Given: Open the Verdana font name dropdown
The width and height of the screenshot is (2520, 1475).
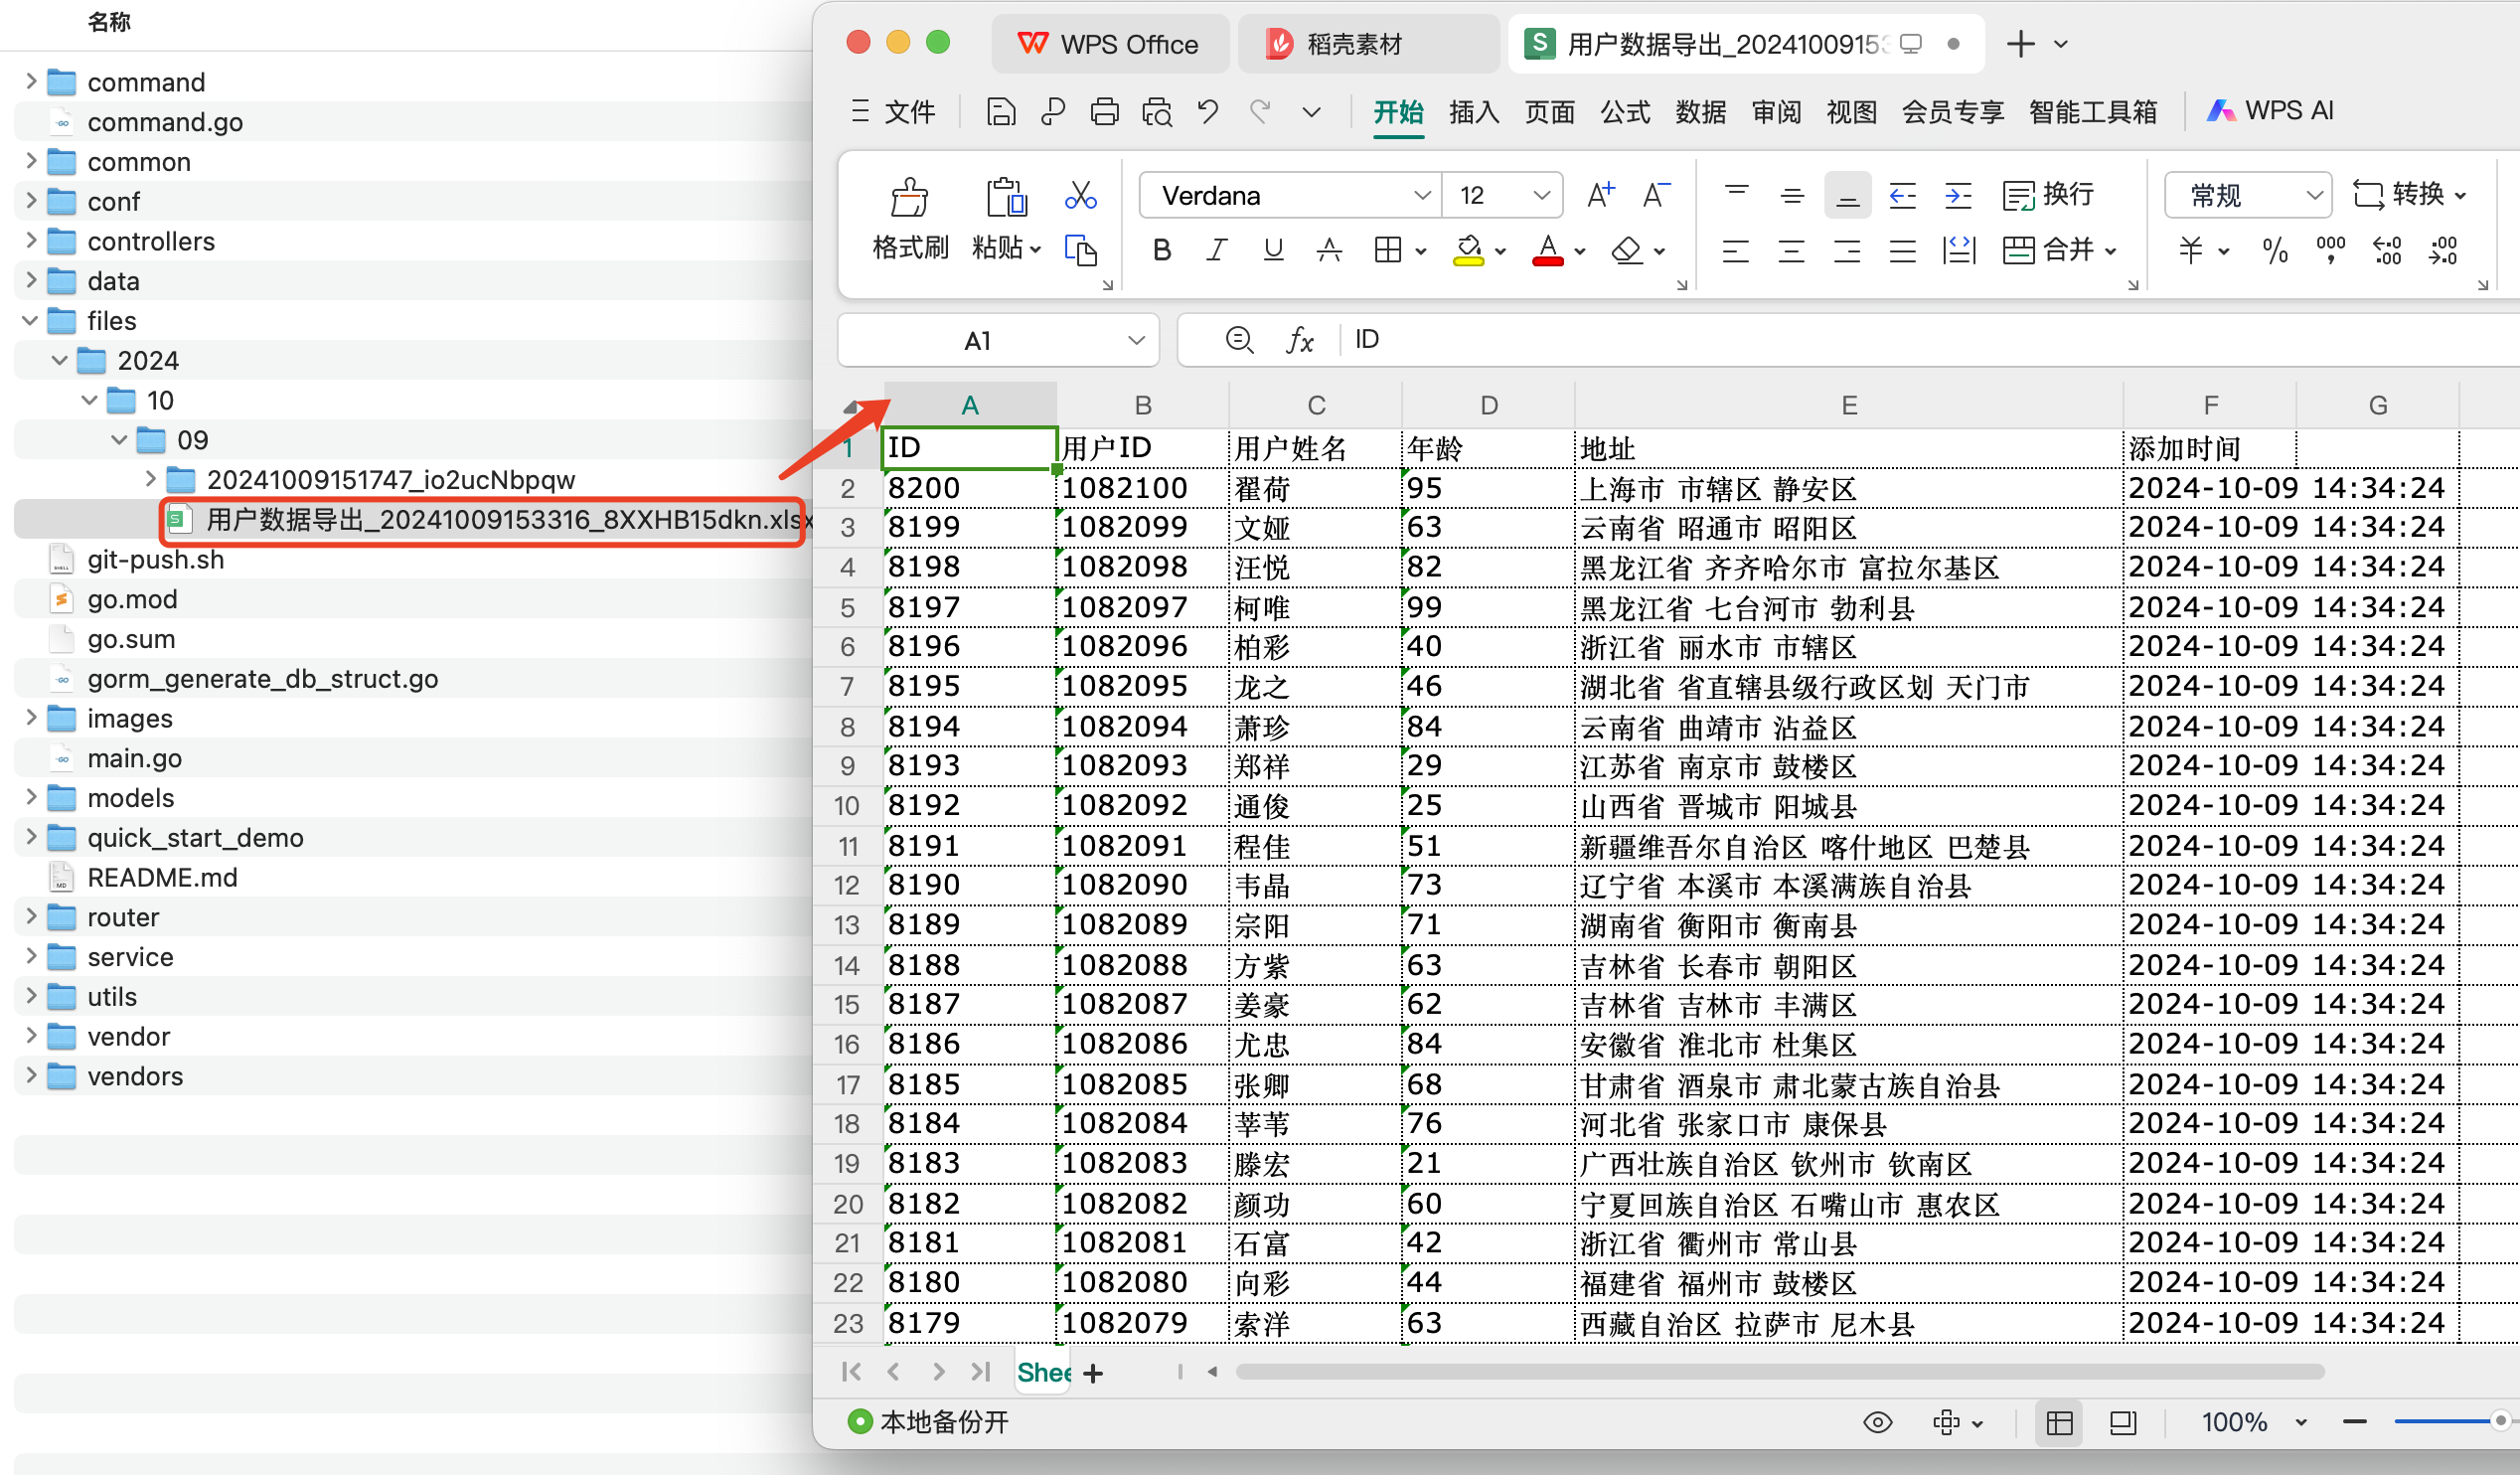Looking at the screenshot, I should 1422,195.
